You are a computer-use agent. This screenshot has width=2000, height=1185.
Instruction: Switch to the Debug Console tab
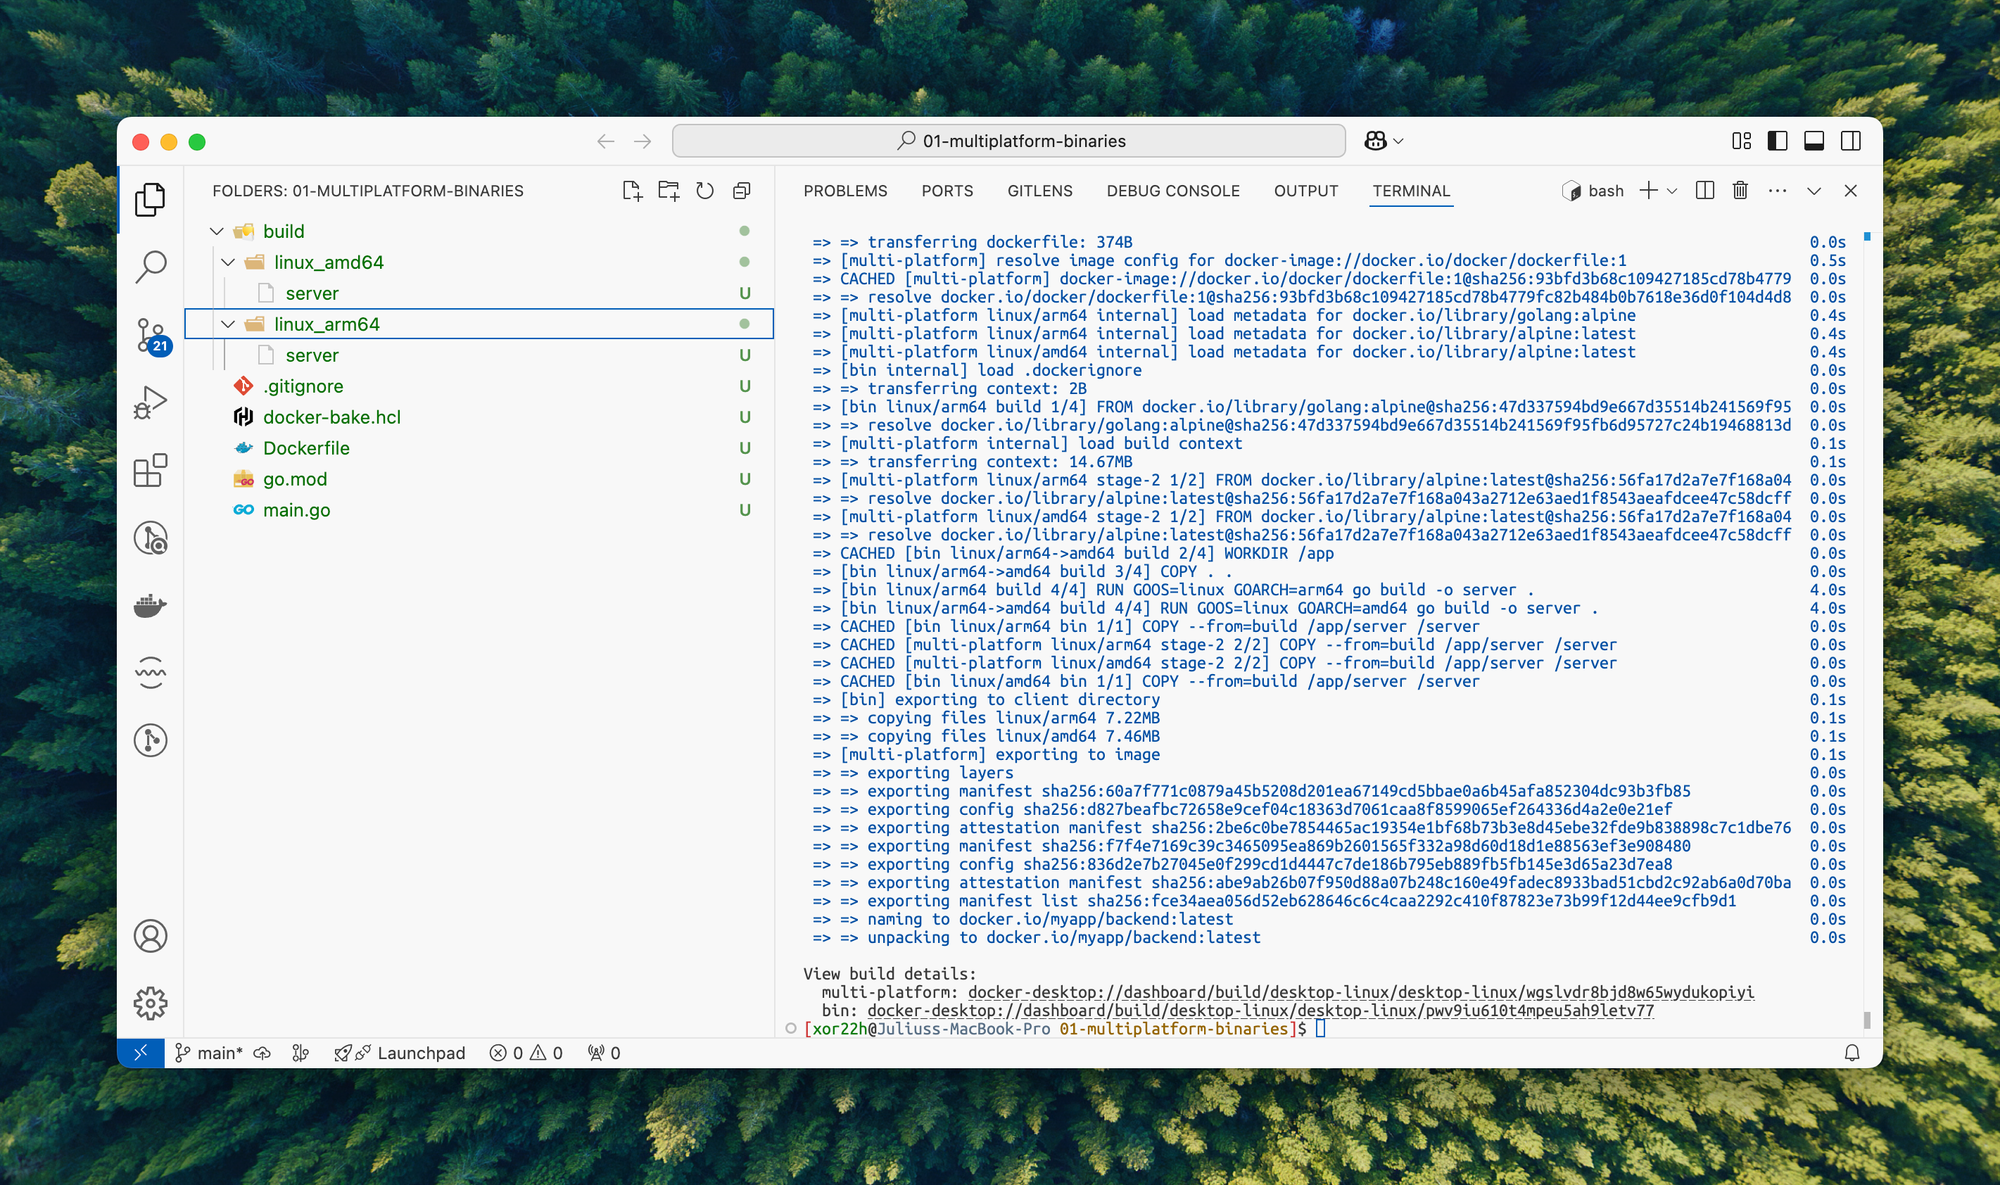1173,191
